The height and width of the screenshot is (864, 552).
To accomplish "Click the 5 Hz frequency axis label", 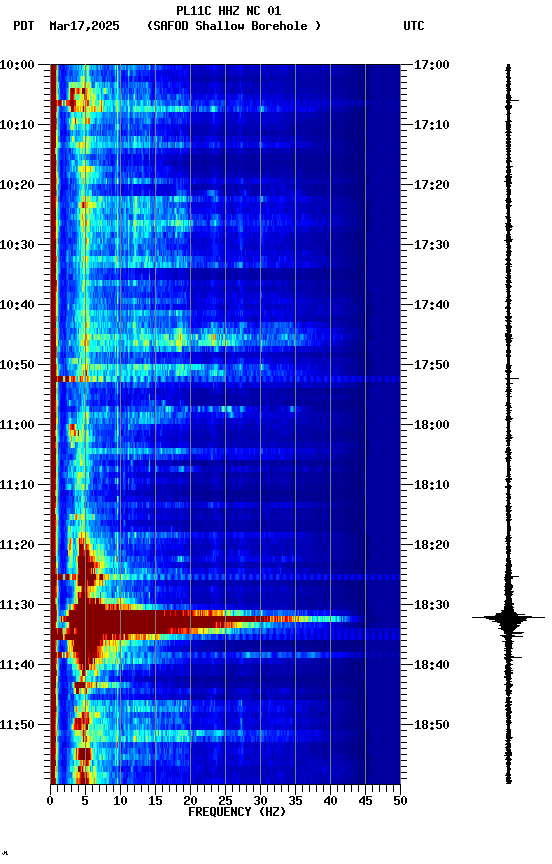I will tap(85, 801).
